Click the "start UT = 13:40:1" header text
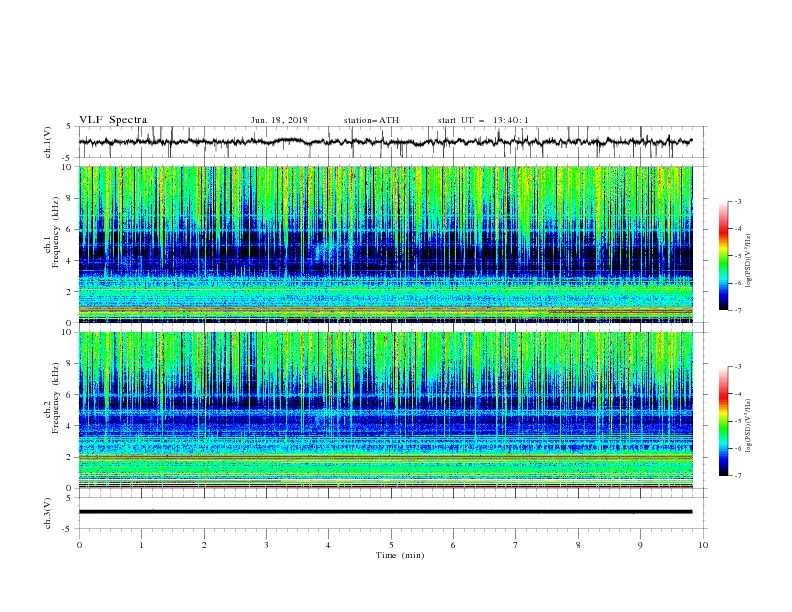792x612 pixels. click(483, 120)
